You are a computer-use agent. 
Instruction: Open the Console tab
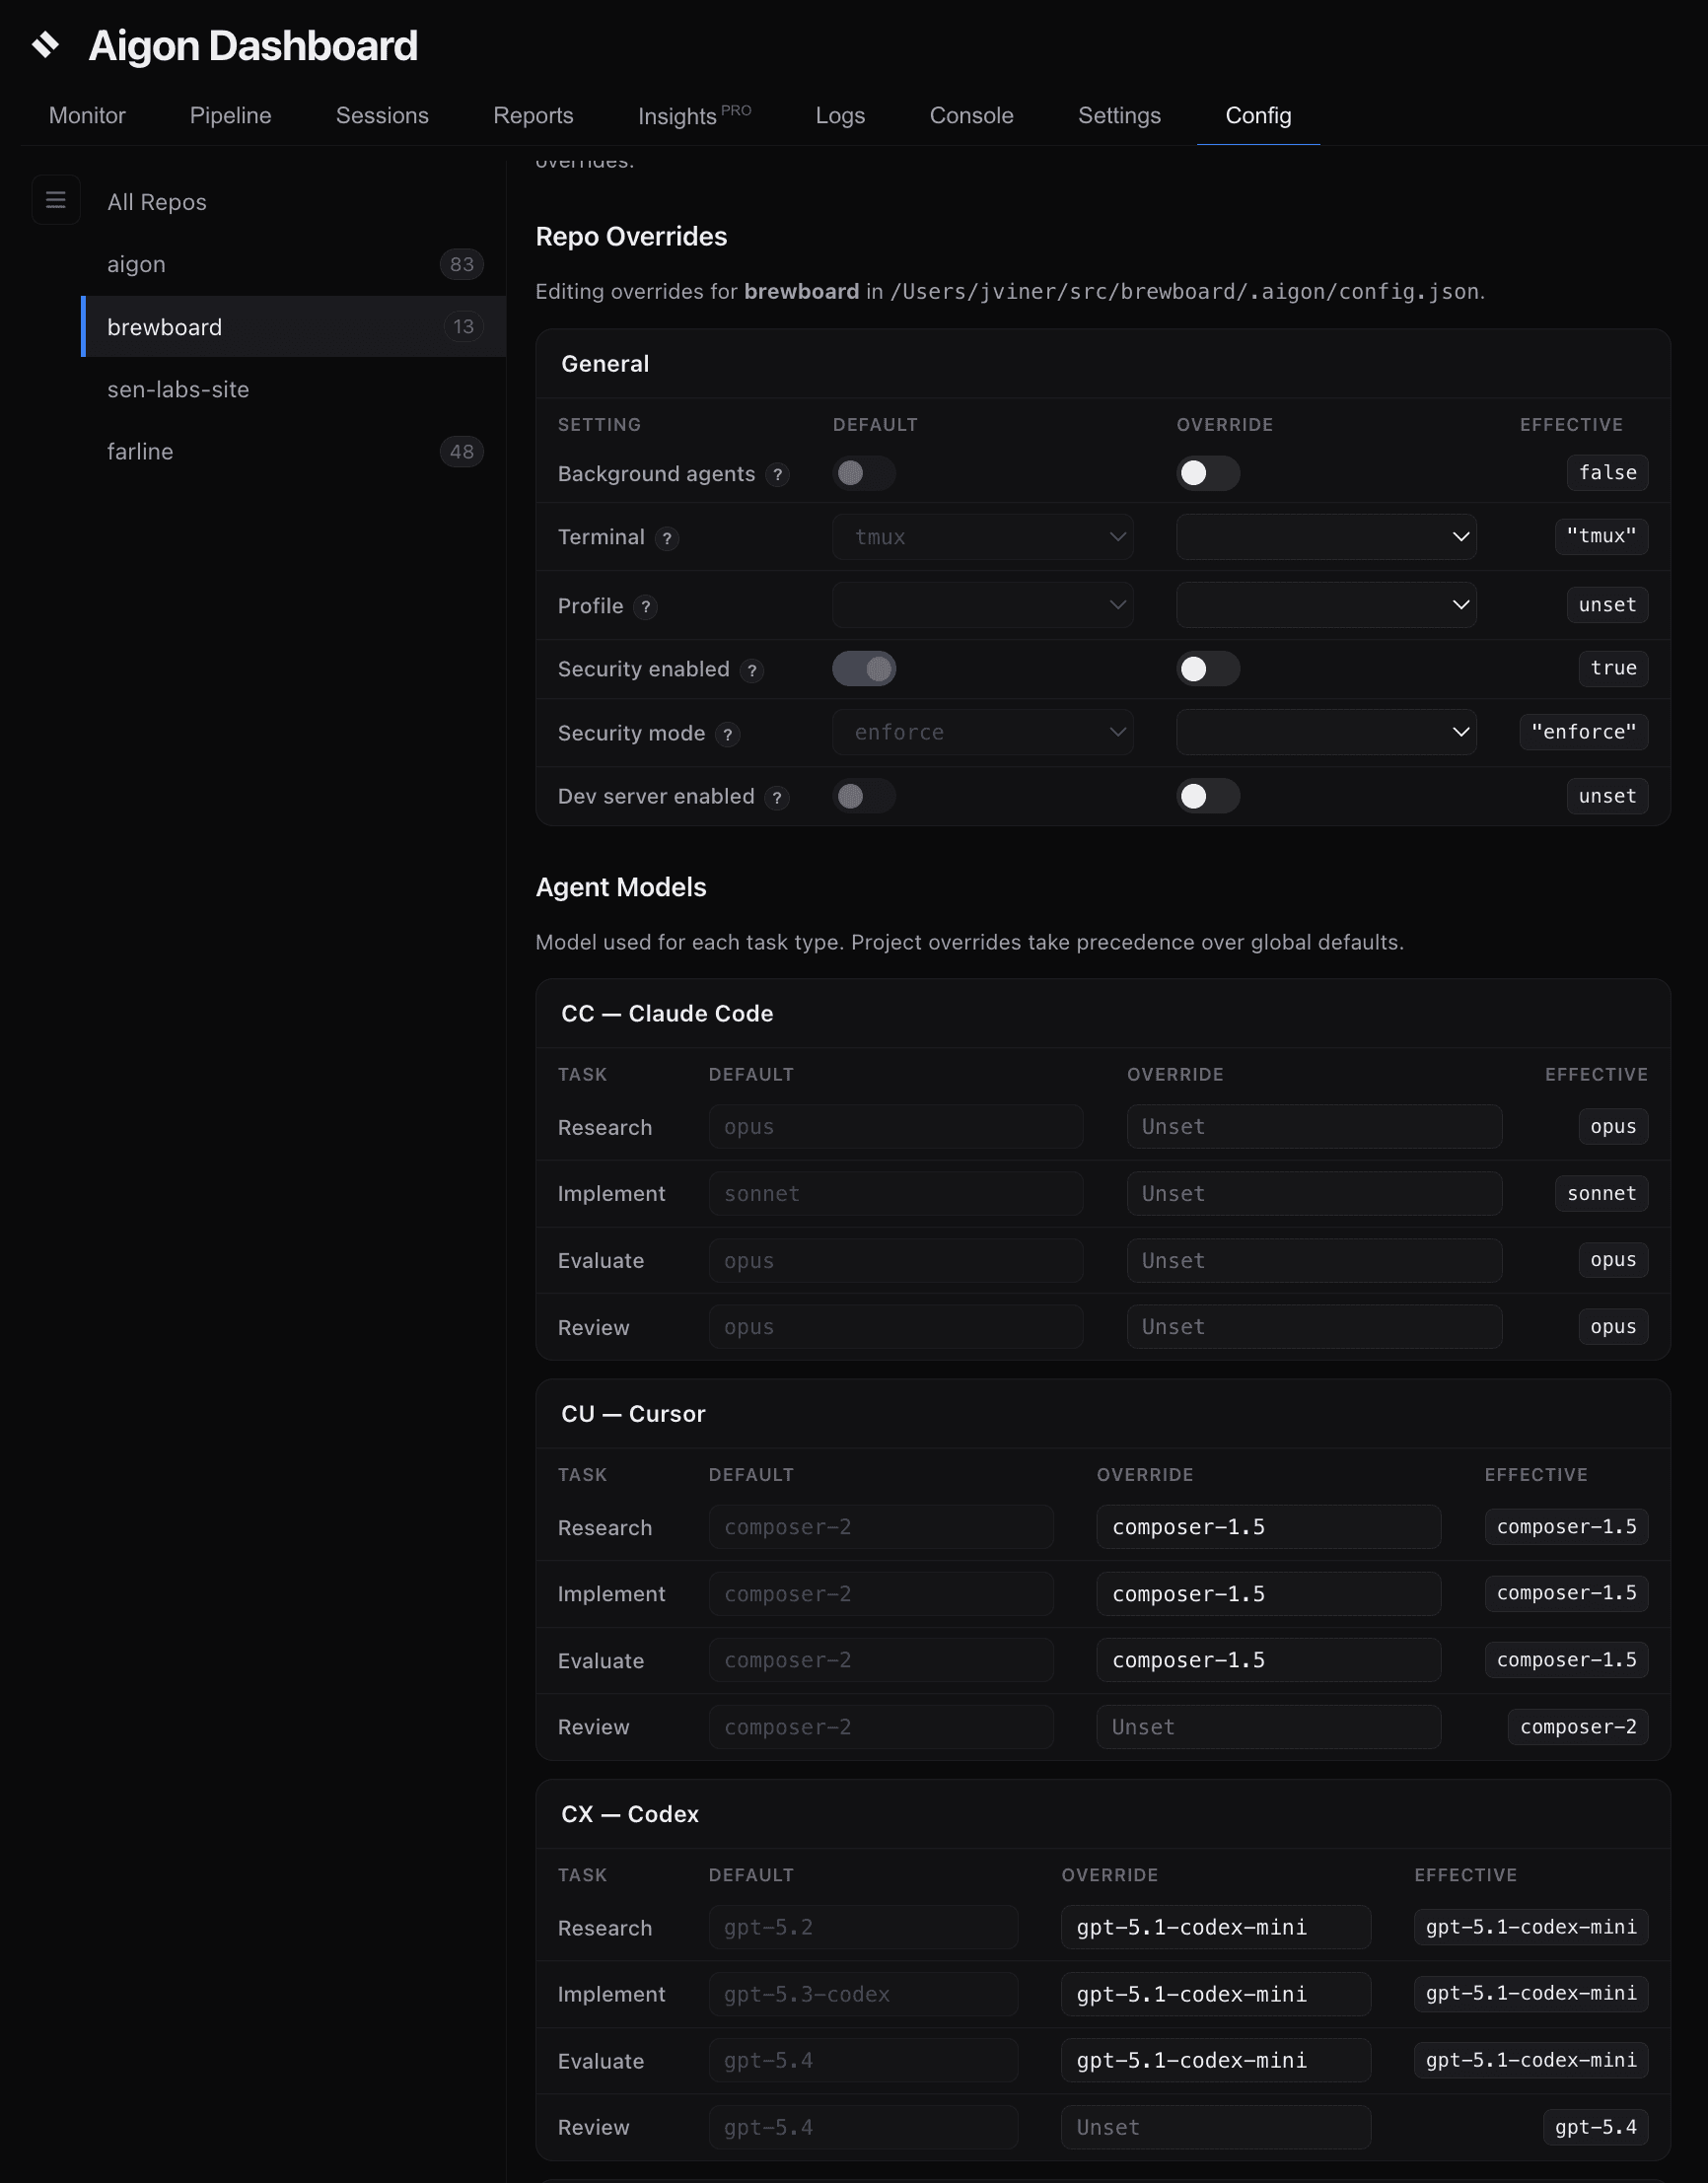tap(971, 116)
